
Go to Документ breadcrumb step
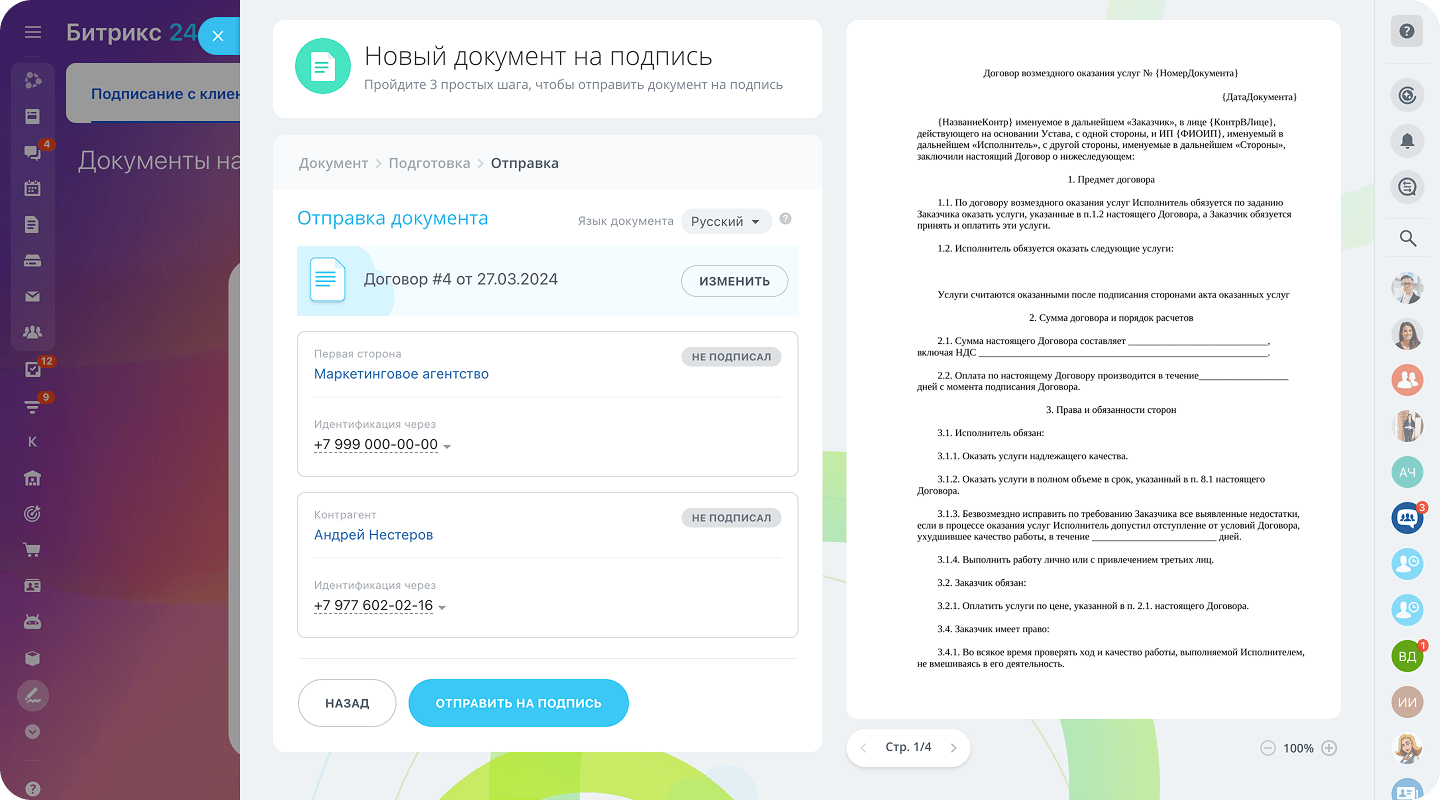pos(333,163)
